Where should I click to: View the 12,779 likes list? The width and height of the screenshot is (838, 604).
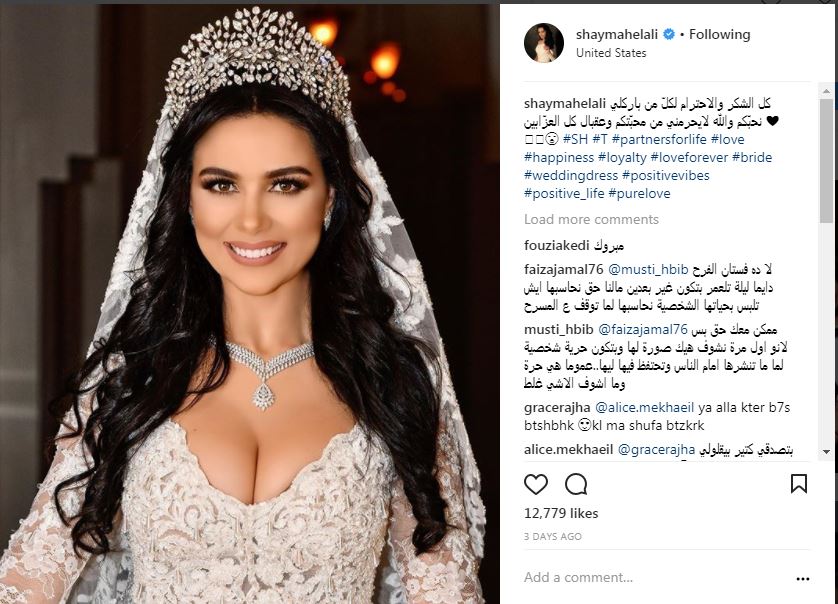[x=561, y=514]
